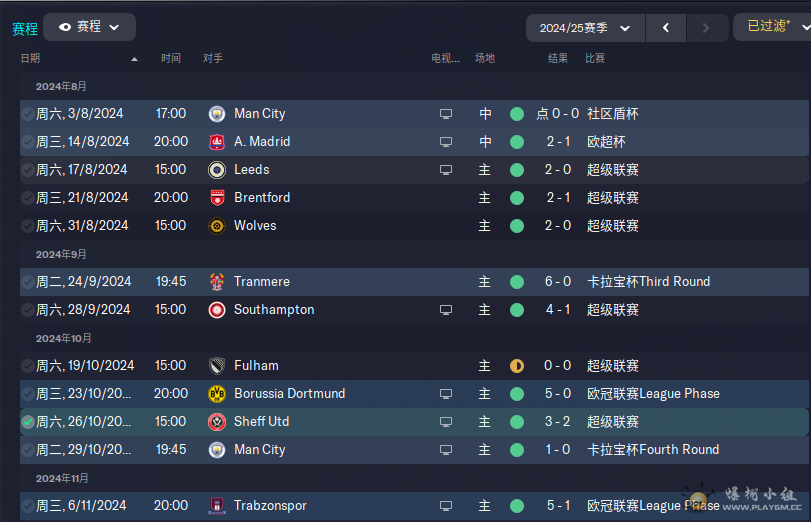Click the Tranmere club crest
This screenshot has width=811, height=522.
[x=217, y=282]
